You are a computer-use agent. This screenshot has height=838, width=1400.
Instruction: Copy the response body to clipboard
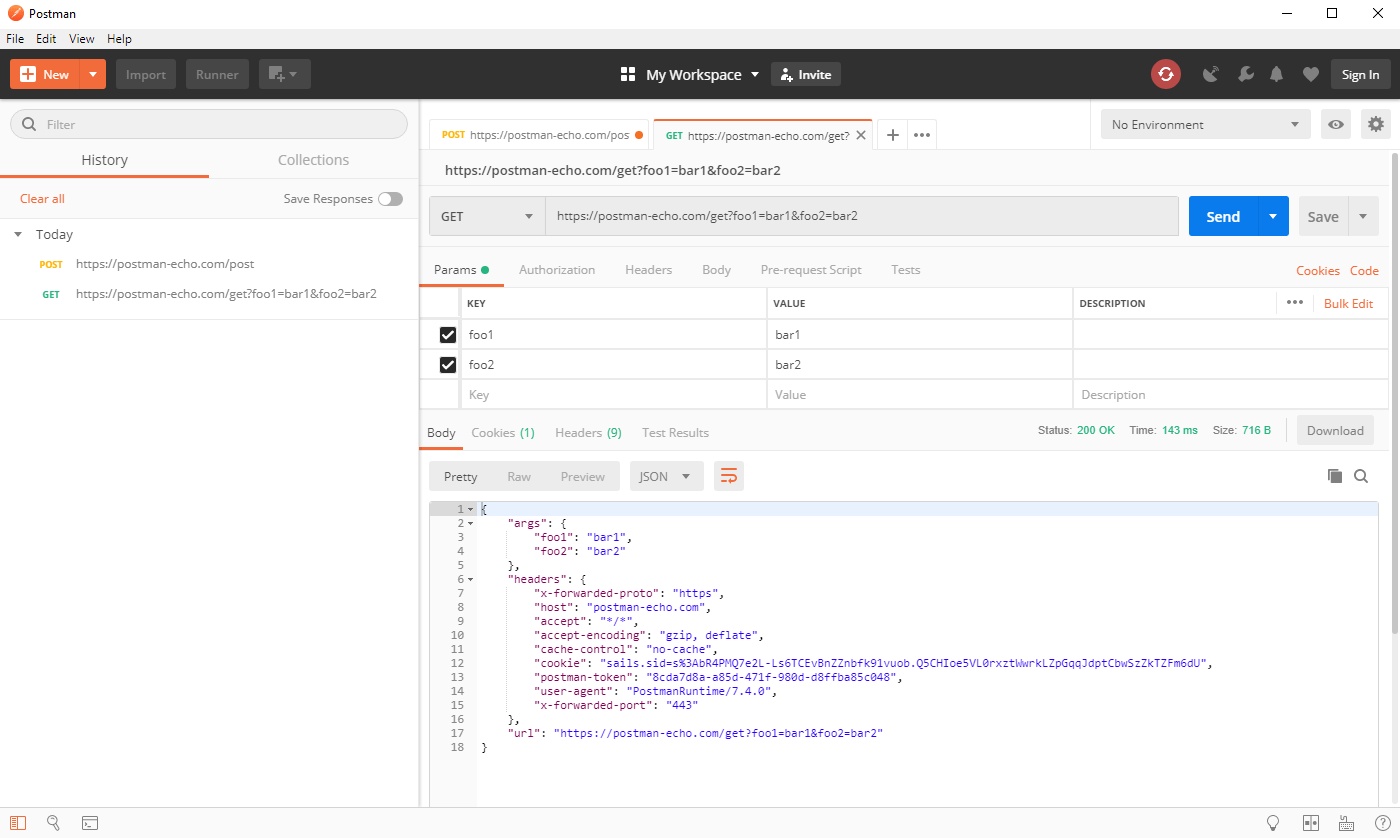pyautogui.click(x=1335, y=476)
